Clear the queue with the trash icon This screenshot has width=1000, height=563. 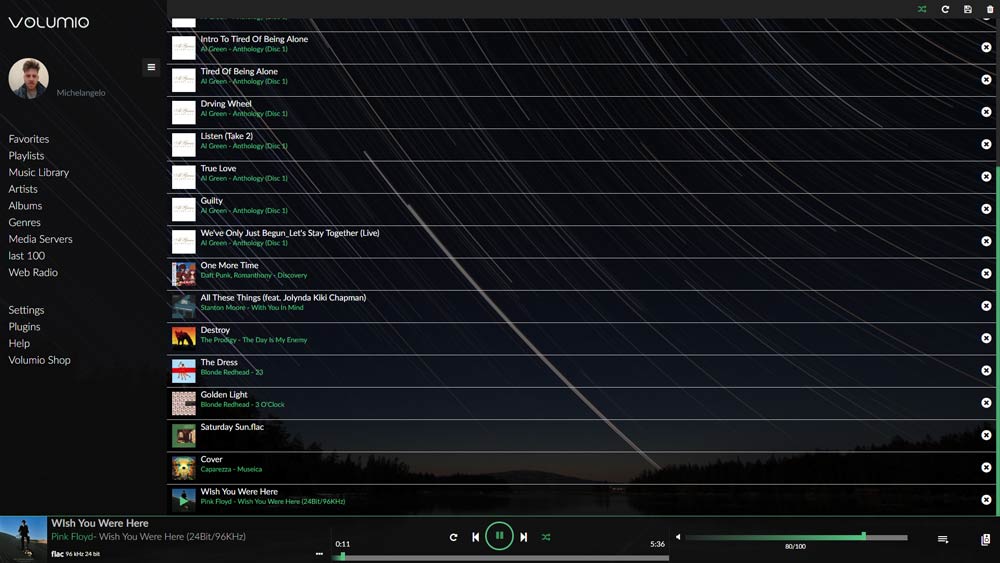tap(990, 9)
